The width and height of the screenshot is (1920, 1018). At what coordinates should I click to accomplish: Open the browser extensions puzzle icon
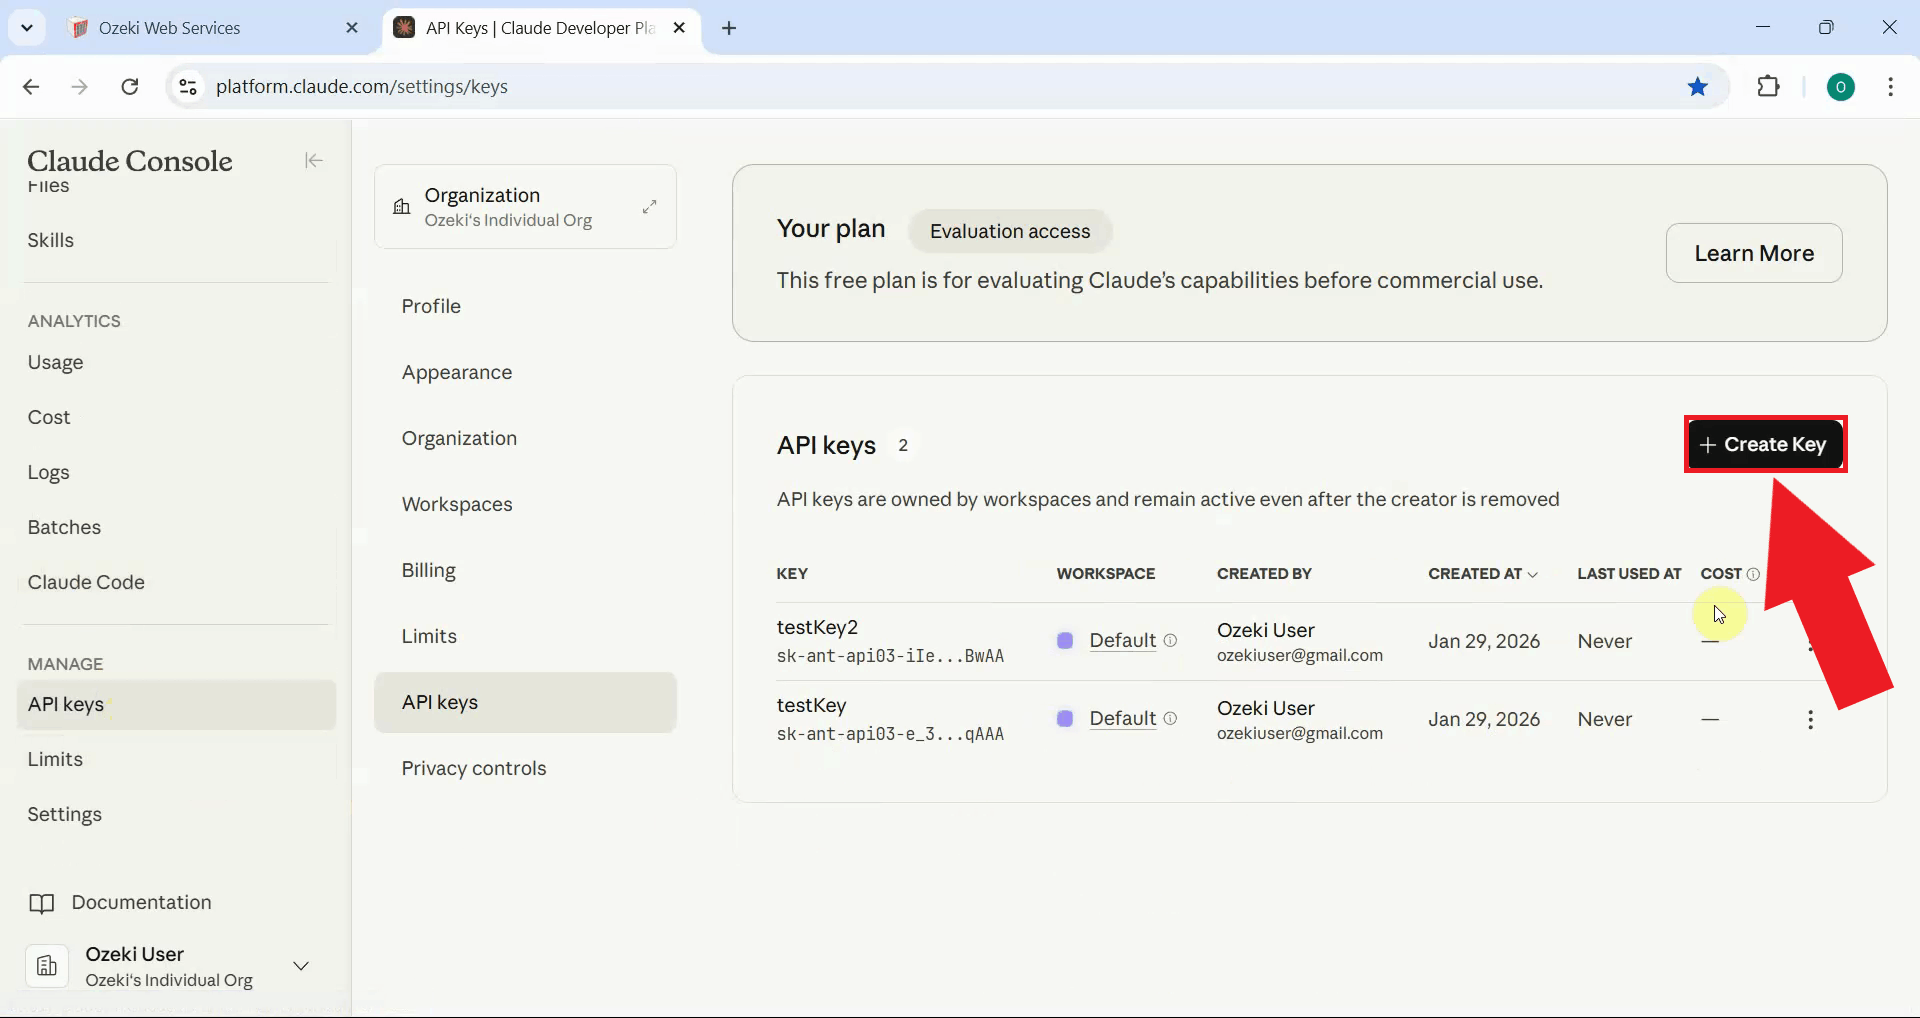pos(1768,87)
